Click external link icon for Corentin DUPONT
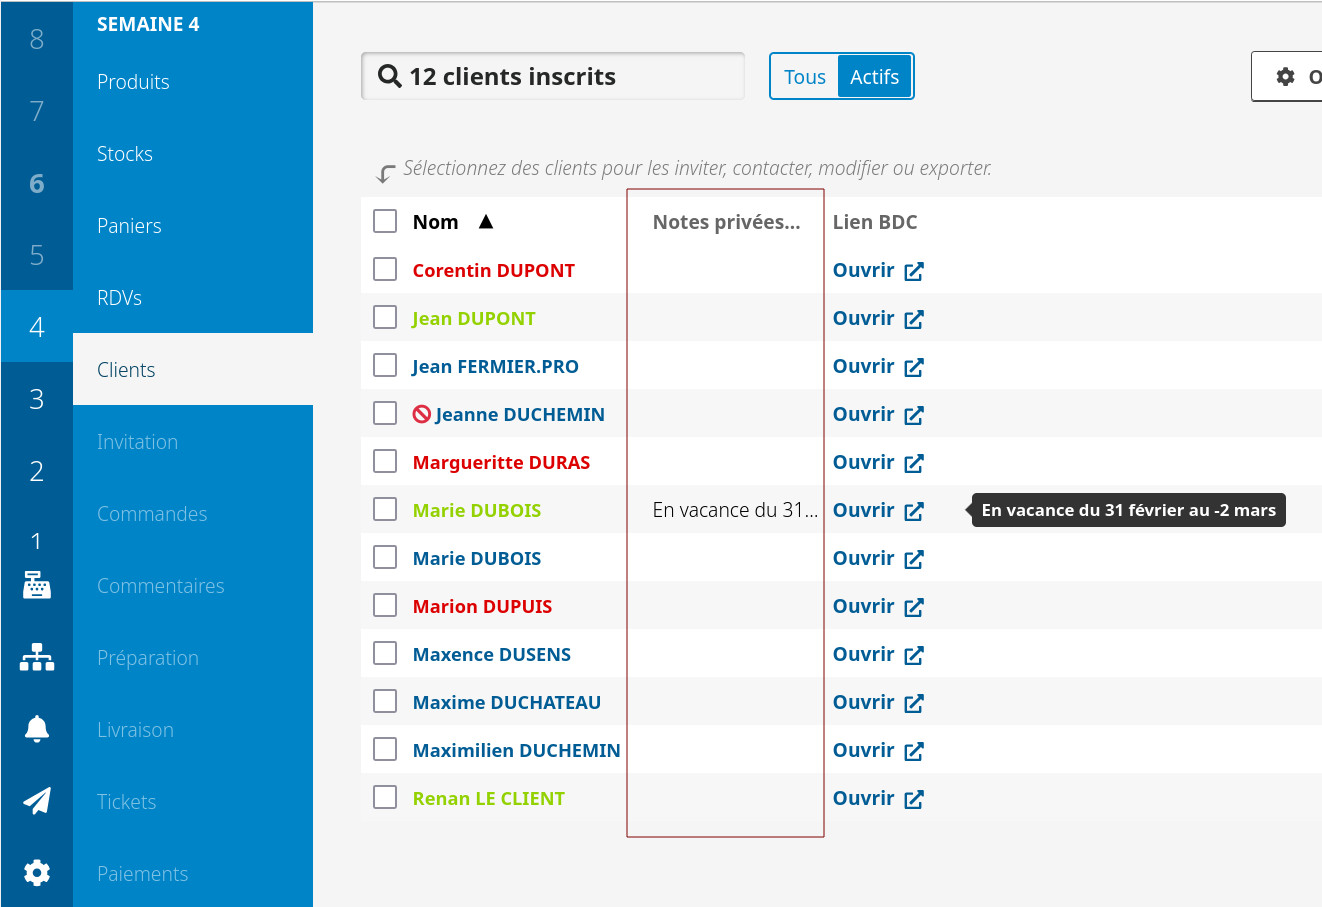Viewport: 1322px width, 907px height. [914, 271]
